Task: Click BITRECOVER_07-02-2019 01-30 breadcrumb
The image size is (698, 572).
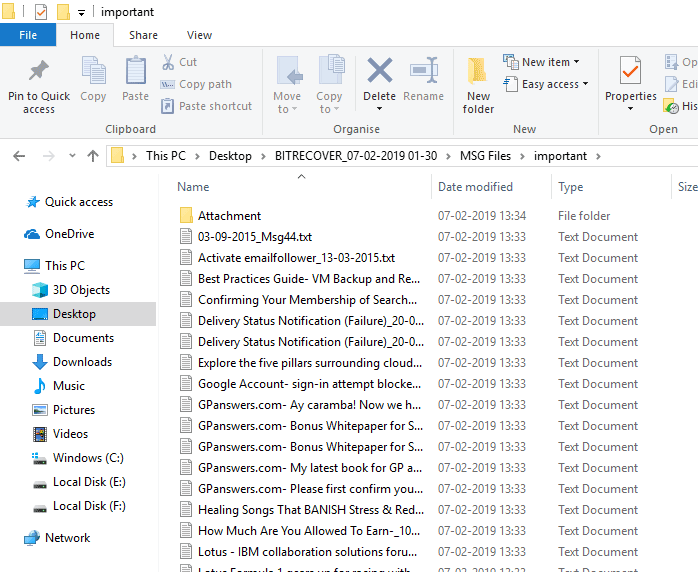Action: pos(356,156)
